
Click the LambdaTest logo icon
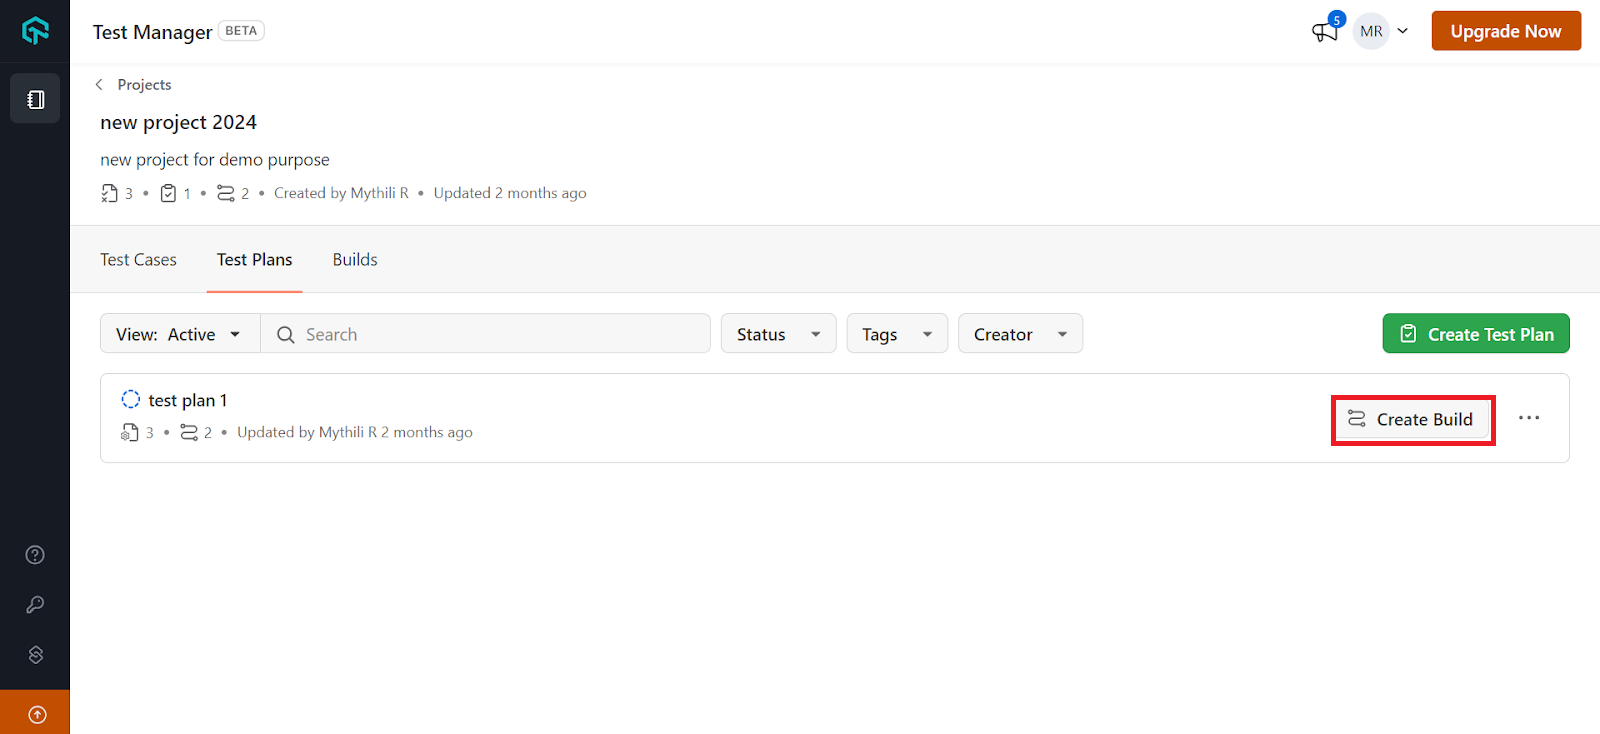[35, 31]
